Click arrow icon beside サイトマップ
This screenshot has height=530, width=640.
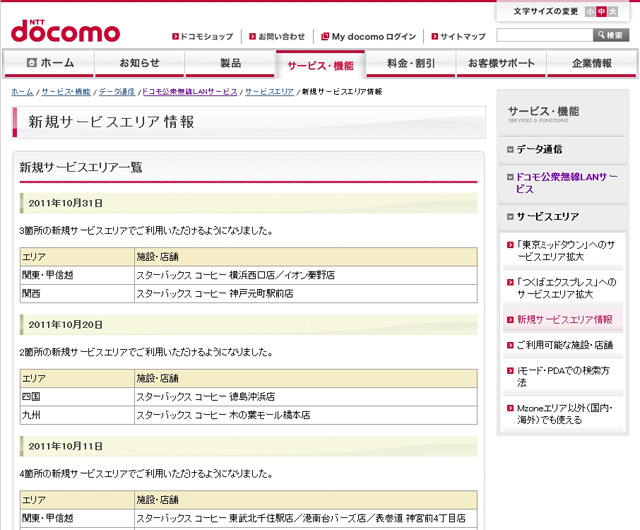[x=435, y=36]
